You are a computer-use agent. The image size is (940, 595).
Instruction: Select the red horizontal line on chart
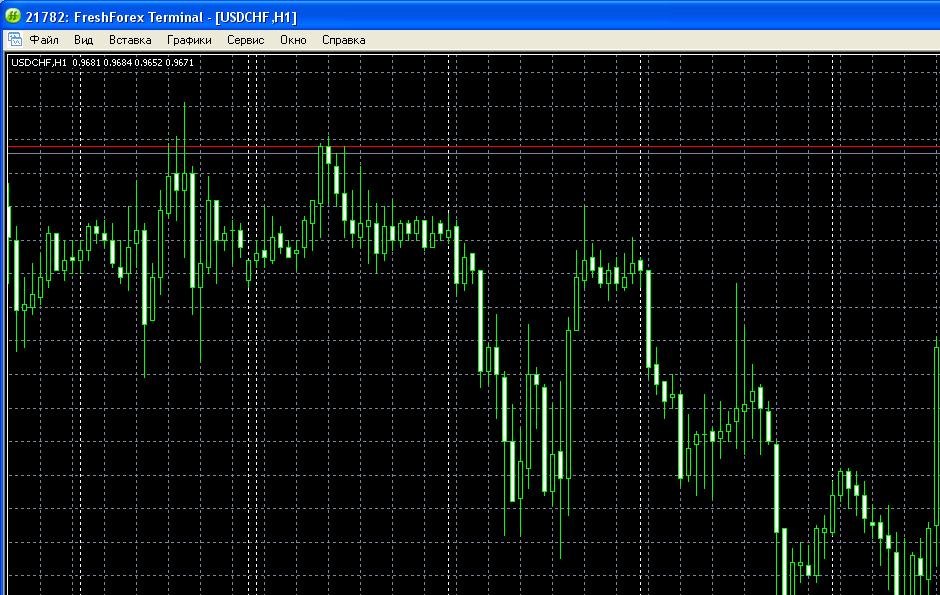pos(474,146)
